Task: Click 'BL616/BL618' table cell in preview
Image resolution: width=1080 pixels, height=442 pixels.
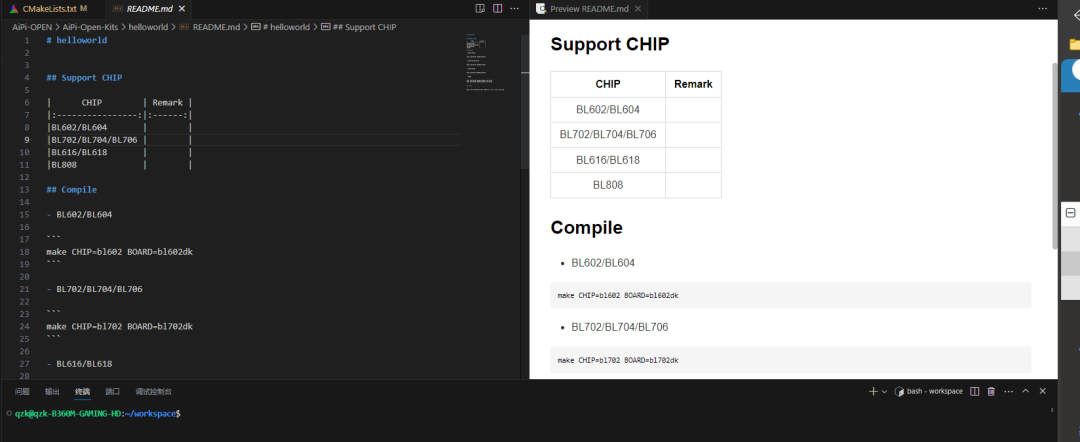Action: point(608,160)
